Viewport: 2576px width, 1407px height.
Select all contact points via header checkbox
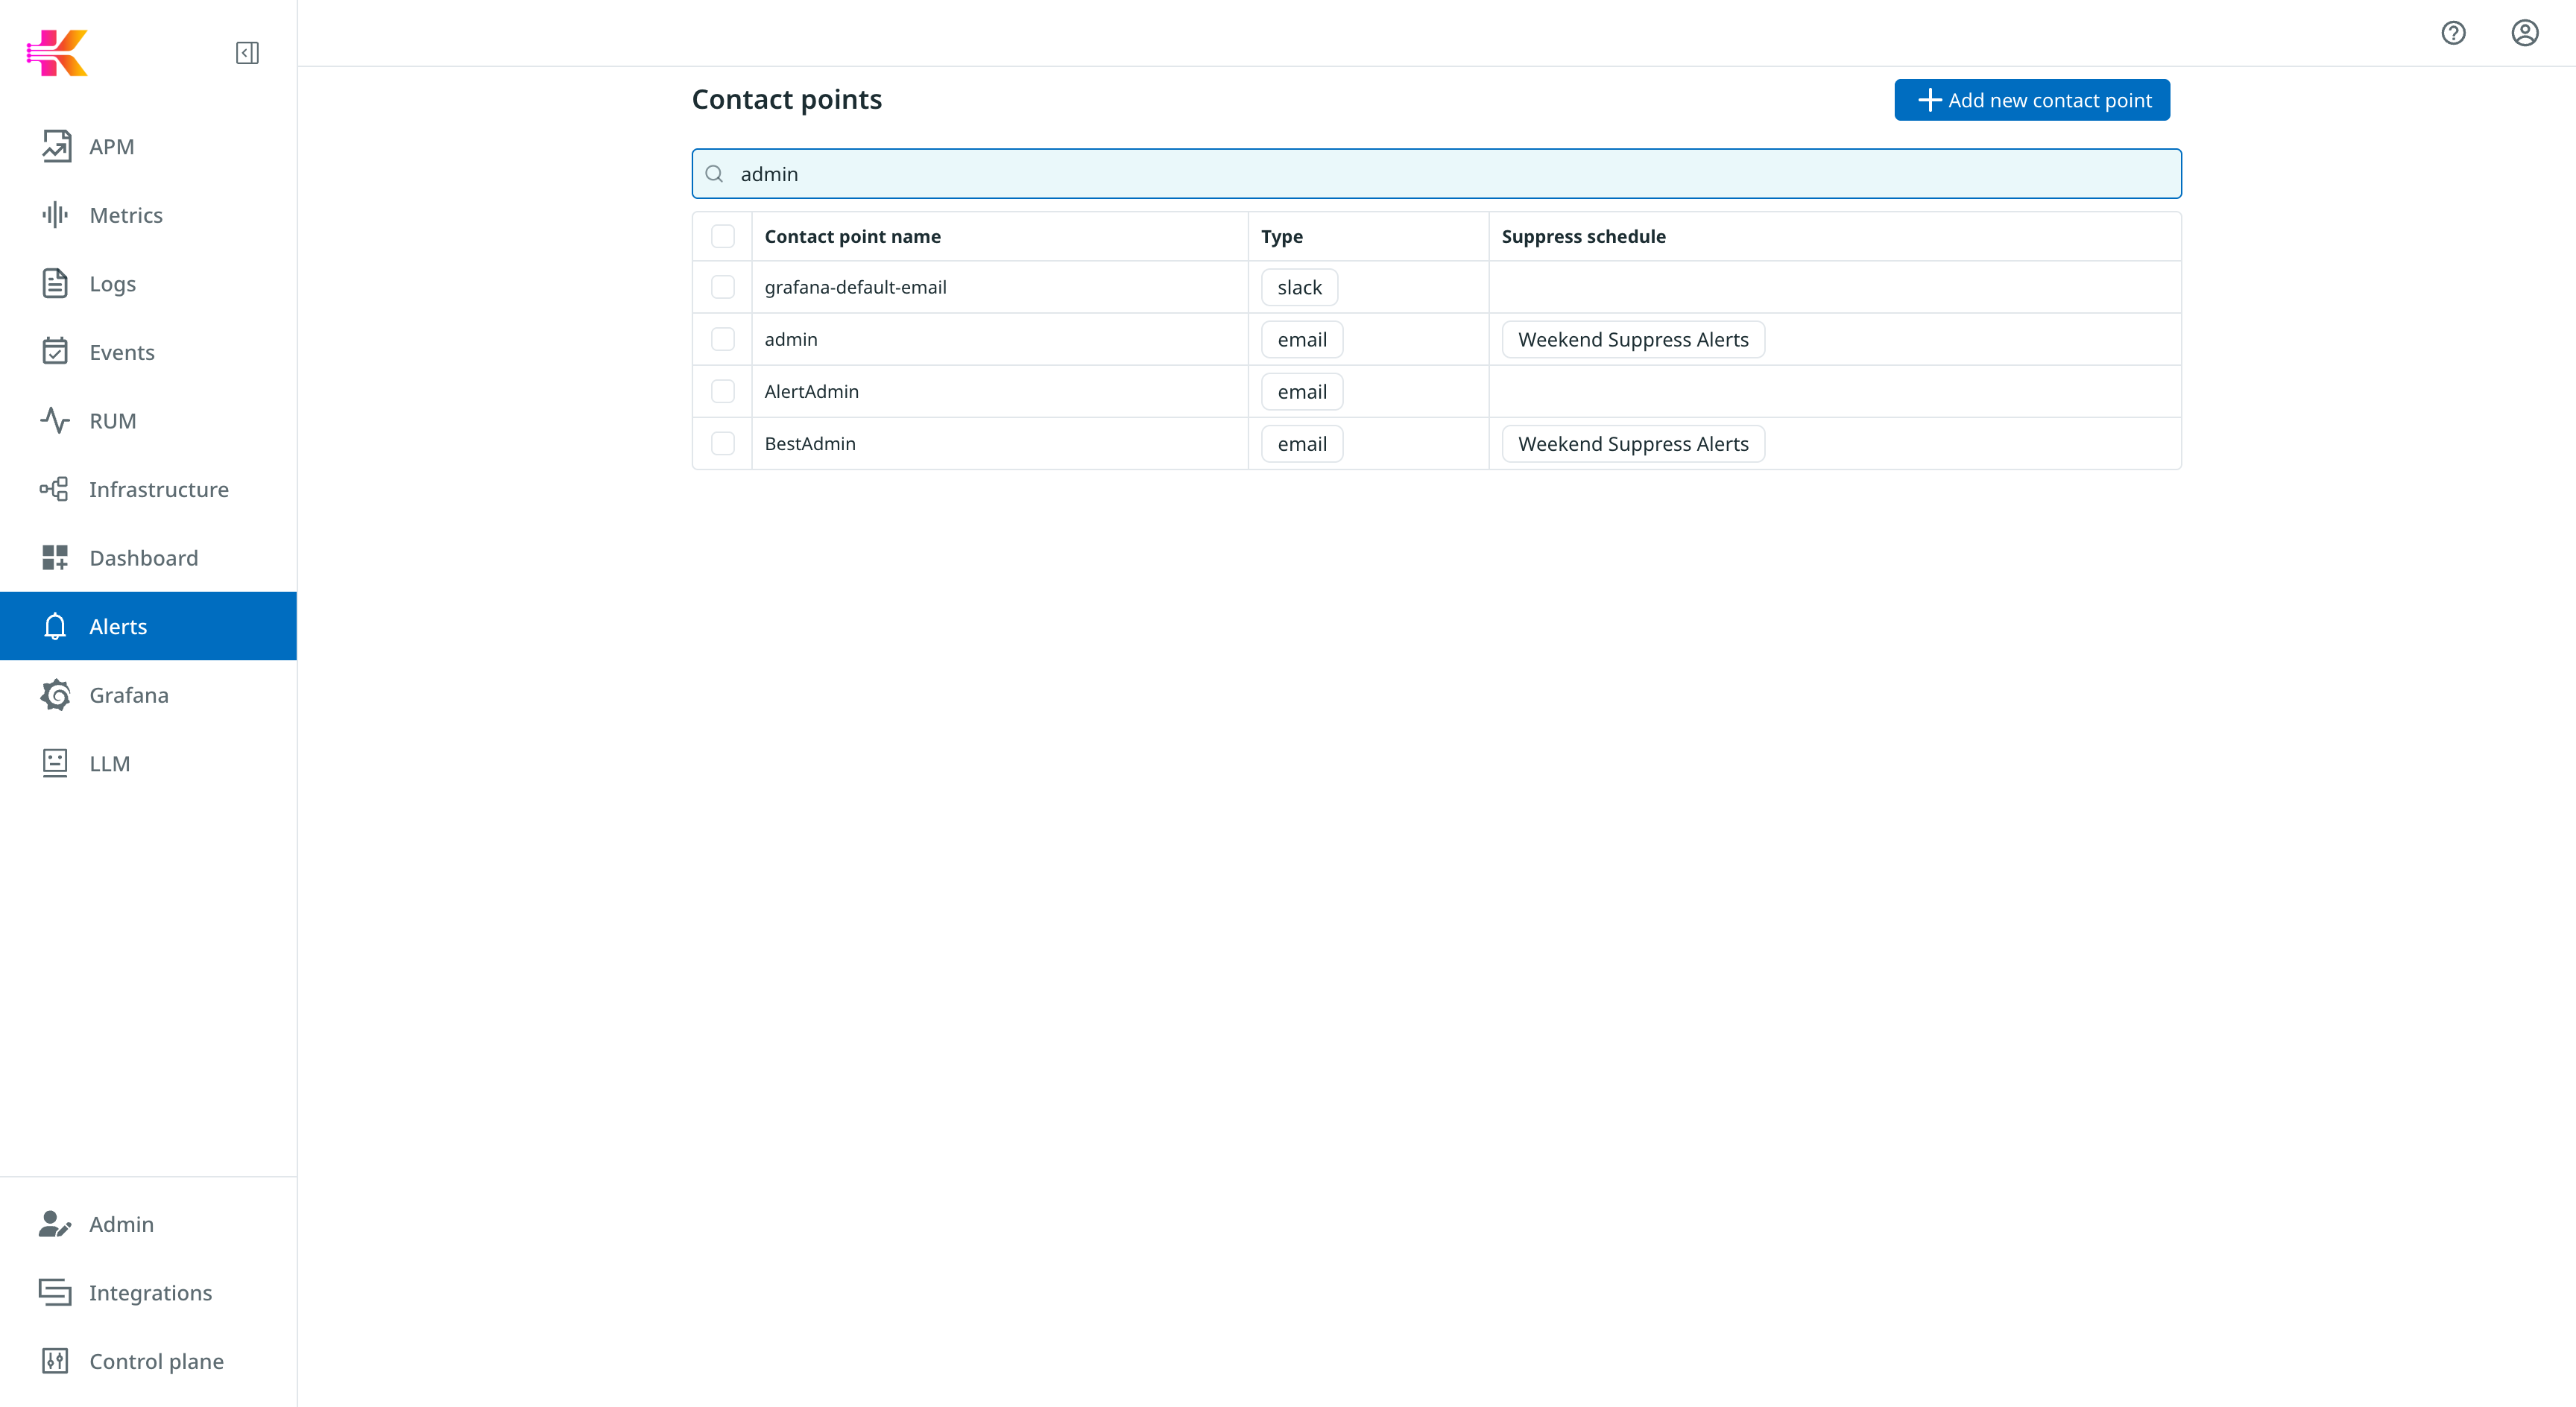coord(723,236)
